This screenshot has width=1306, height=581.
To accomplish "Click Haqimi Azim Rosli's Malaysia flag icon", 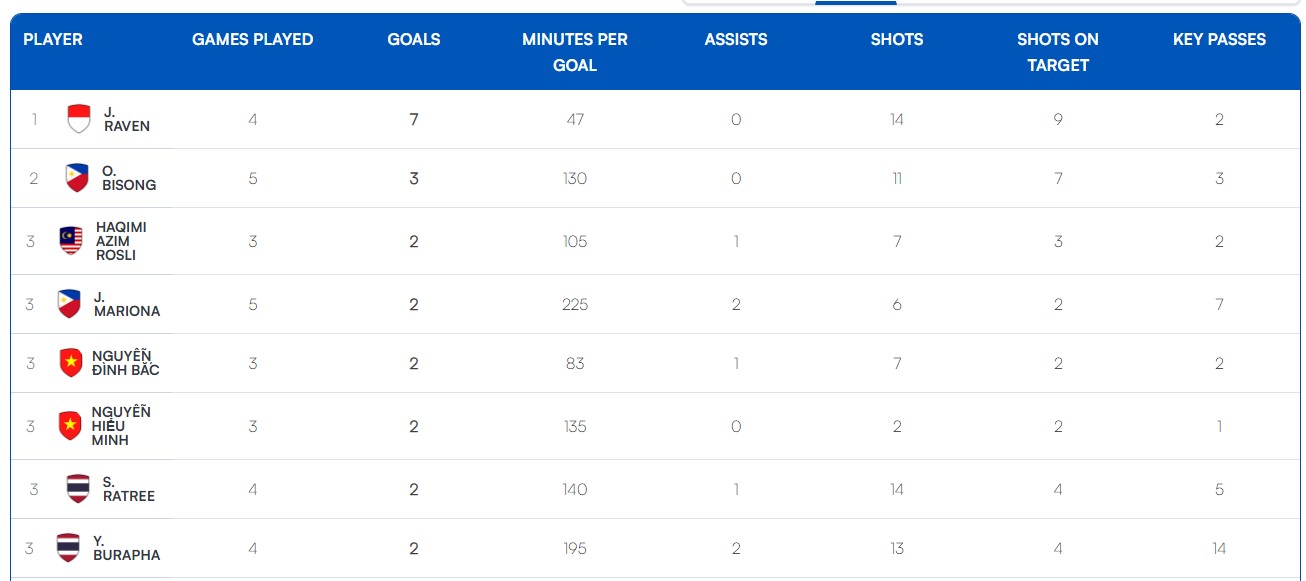I will coord(71,241).
